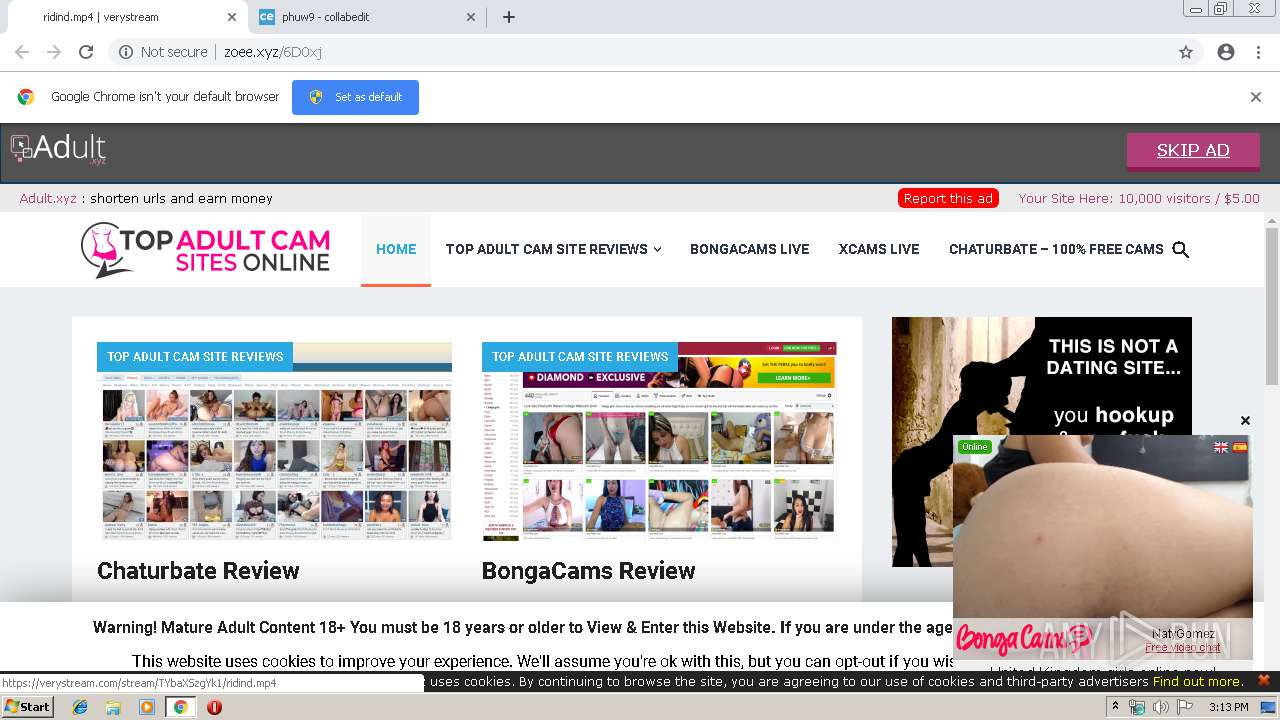The width and height of the screenshot is (1280, 720).
Task: Dismiss the bottom cookie notice bar
Action: pos(1263,681)
